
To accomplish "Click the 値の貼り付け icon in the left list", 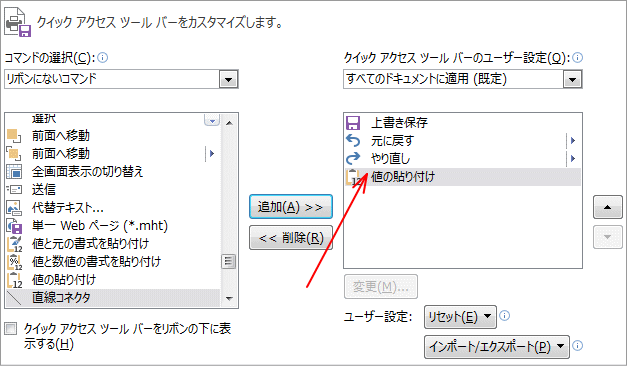I will tap(15, 280).
